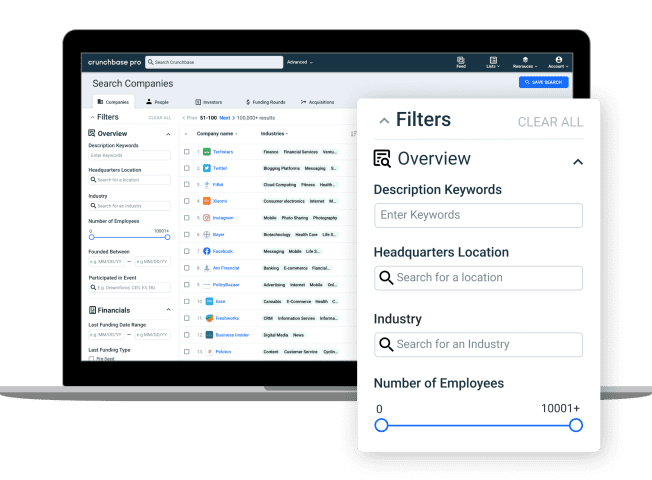
Task: Collapse Filters chevron in the enlarged panel
Action: pos(384,121)
